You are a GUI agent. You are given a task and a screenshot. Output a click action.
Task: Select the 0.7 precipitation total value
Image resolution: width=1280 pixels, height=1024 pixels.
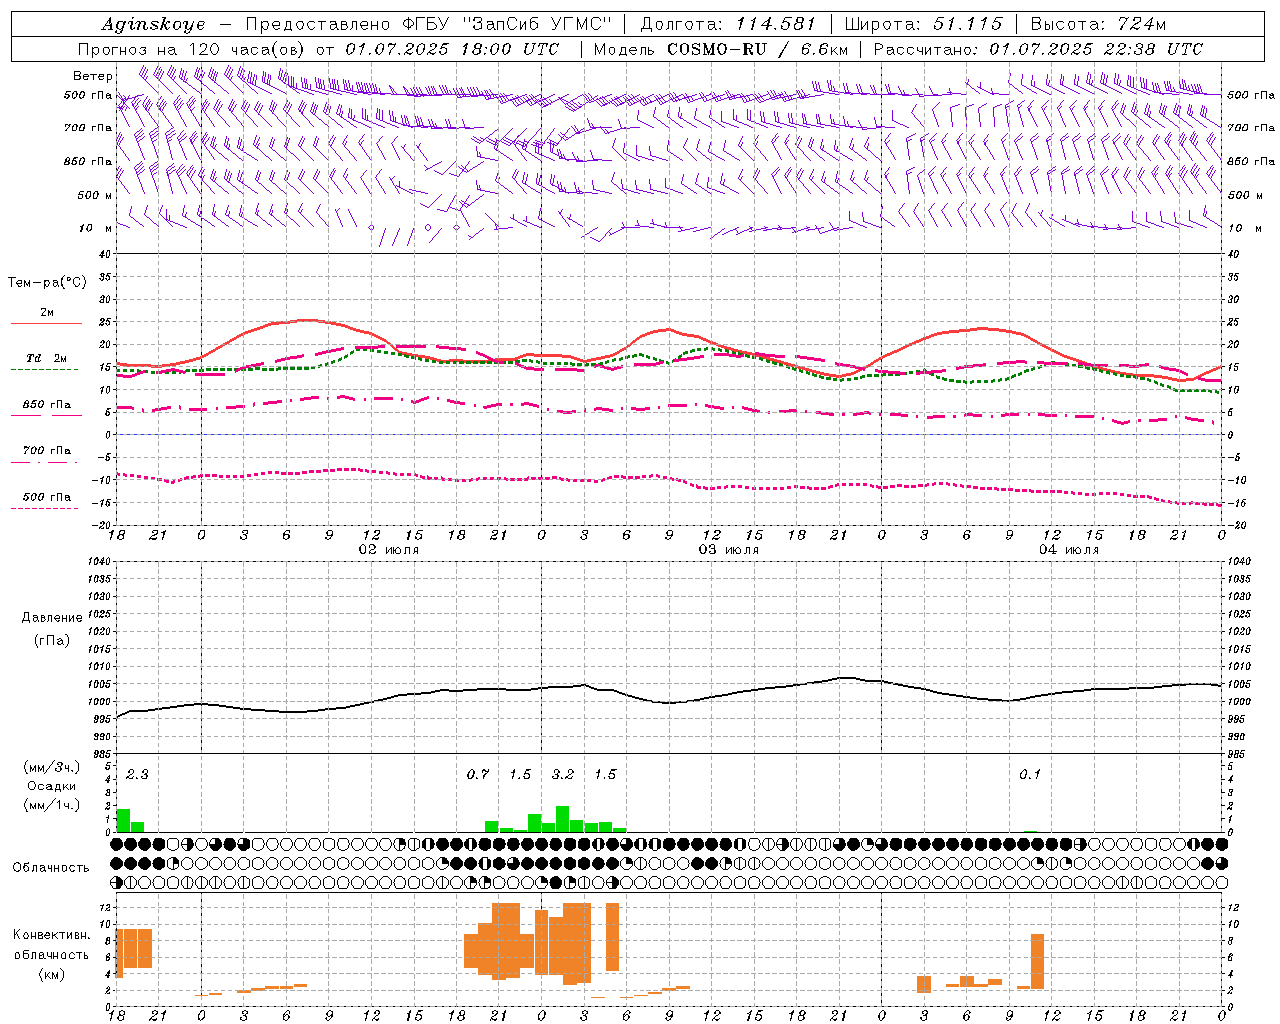(478, 775)
